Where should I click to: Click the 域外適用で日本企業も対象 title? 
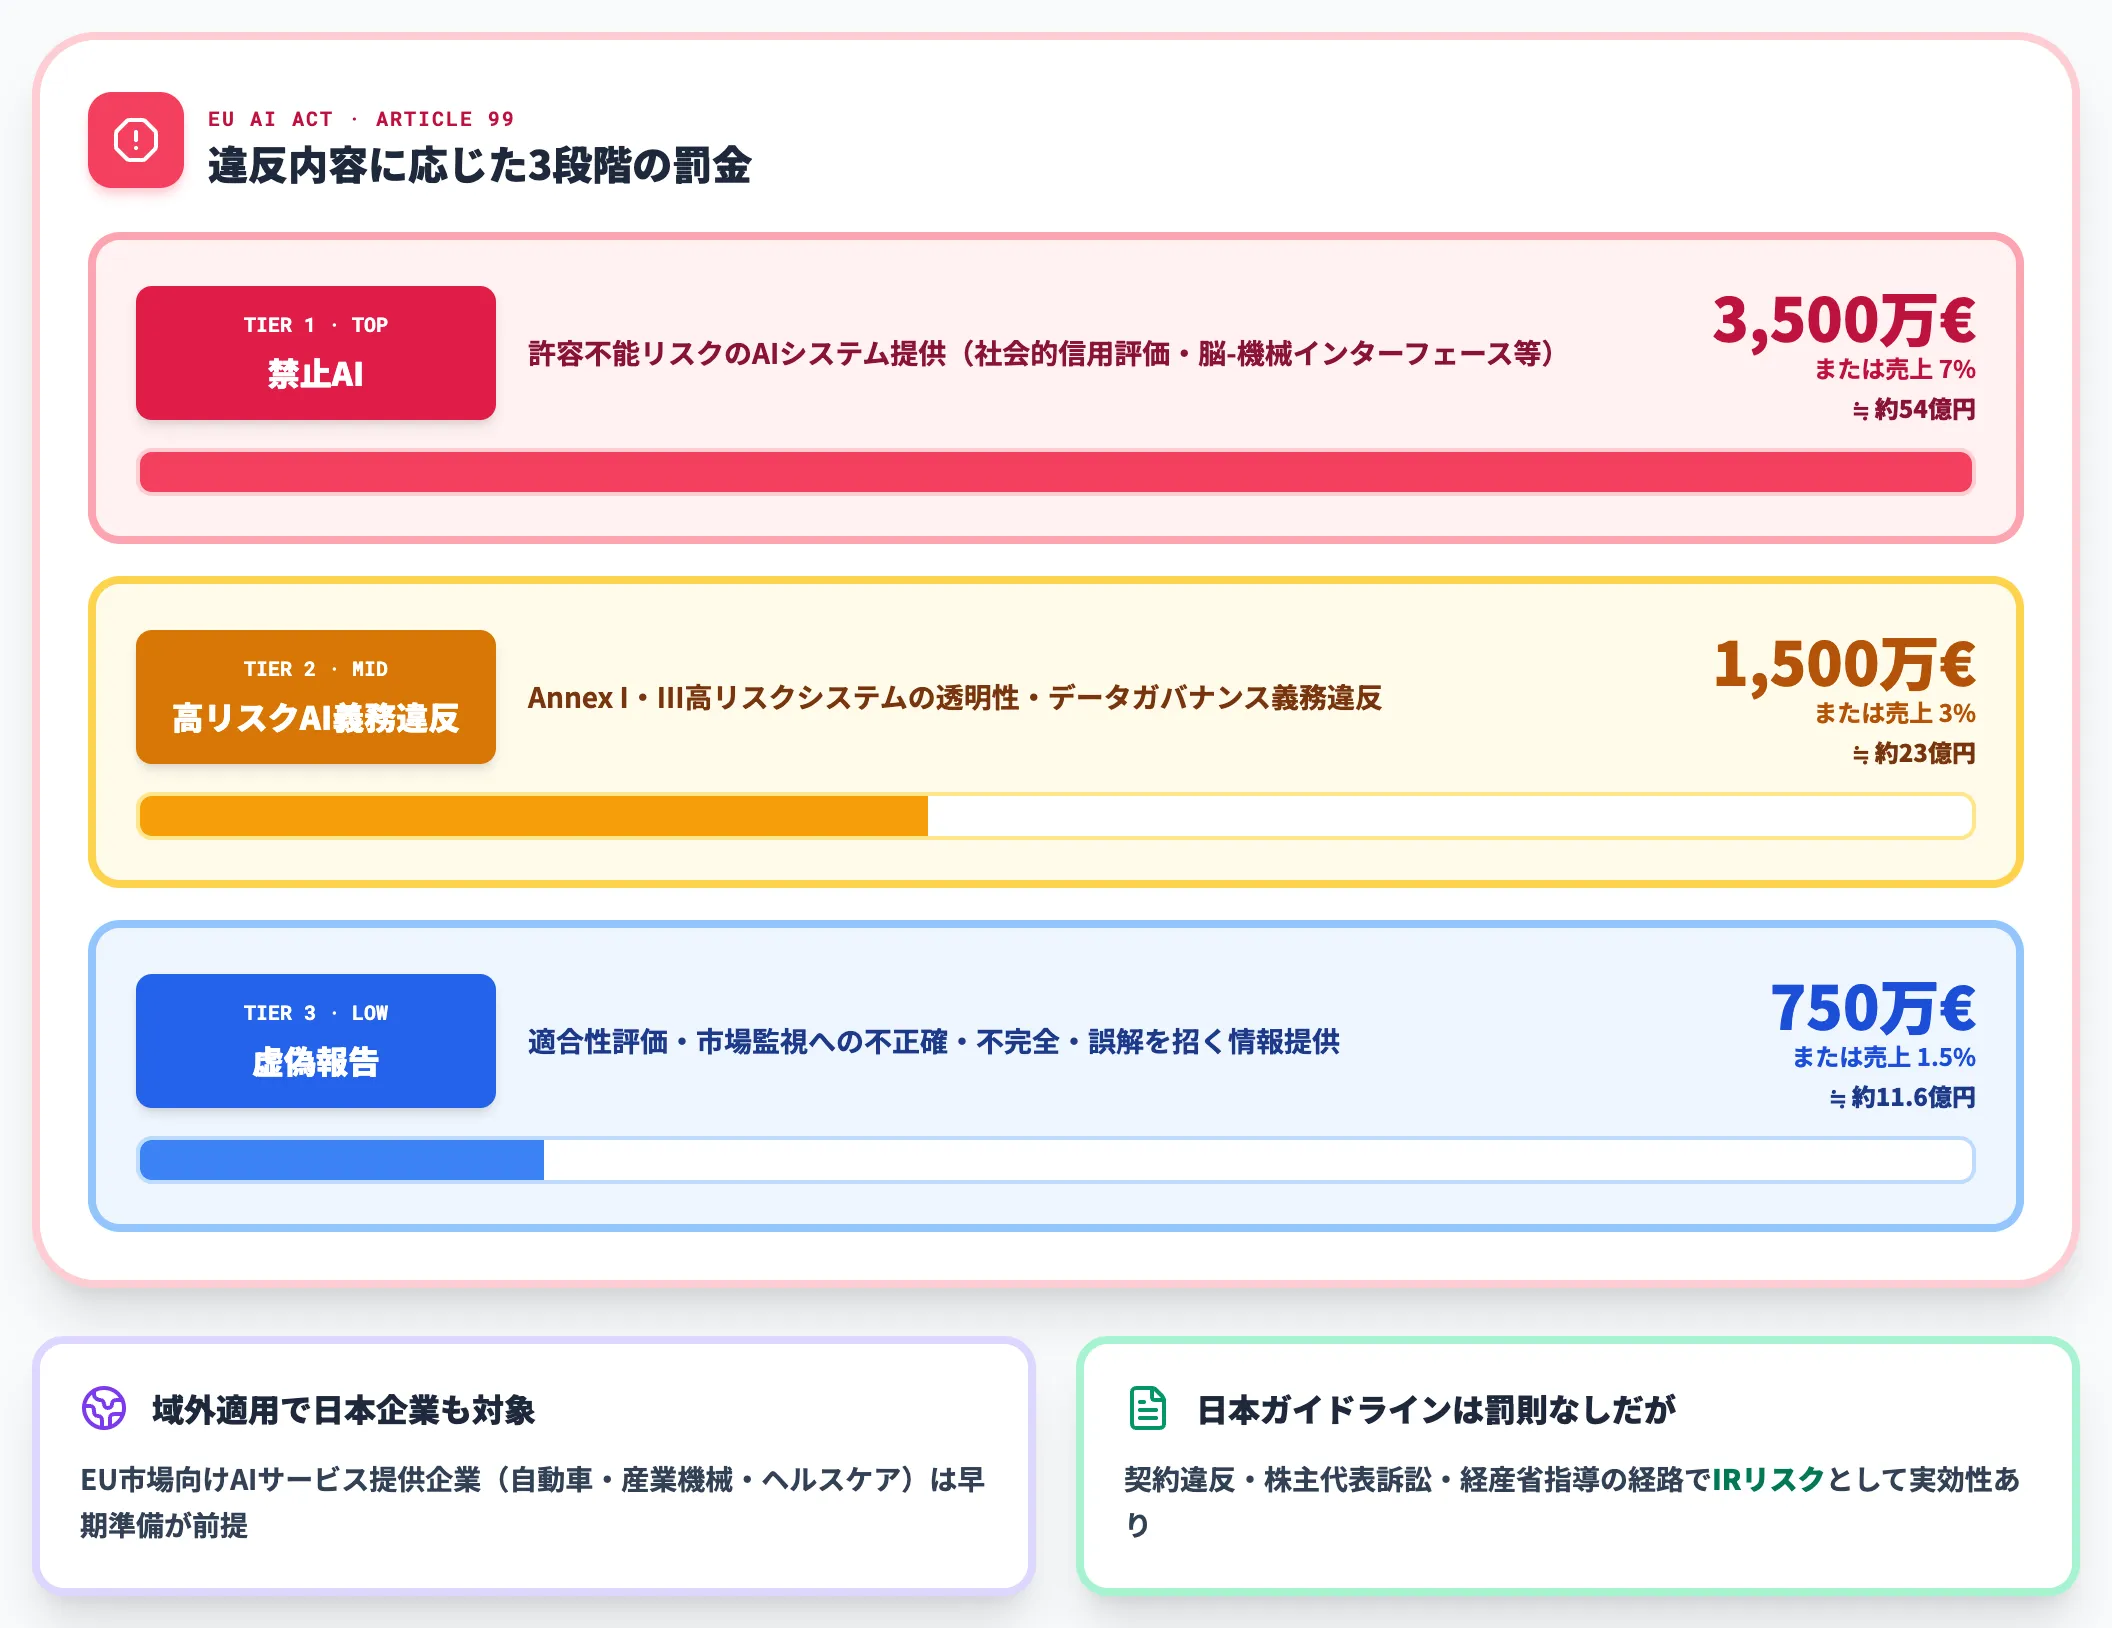343,1410
